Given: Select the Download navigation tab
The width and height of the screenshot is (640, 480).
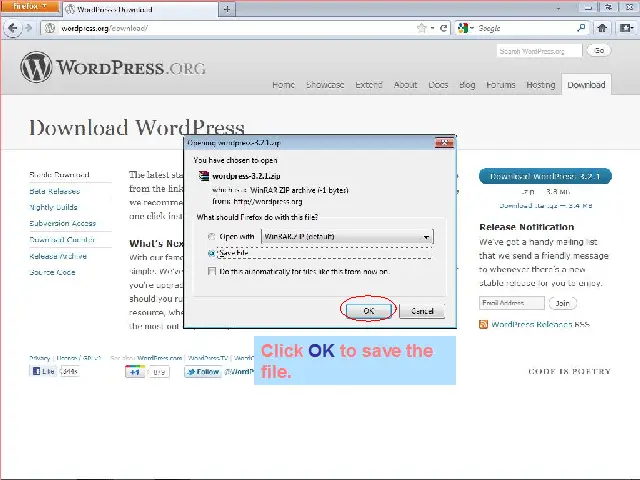Looking at the screenshot, I should pos(586,84).
